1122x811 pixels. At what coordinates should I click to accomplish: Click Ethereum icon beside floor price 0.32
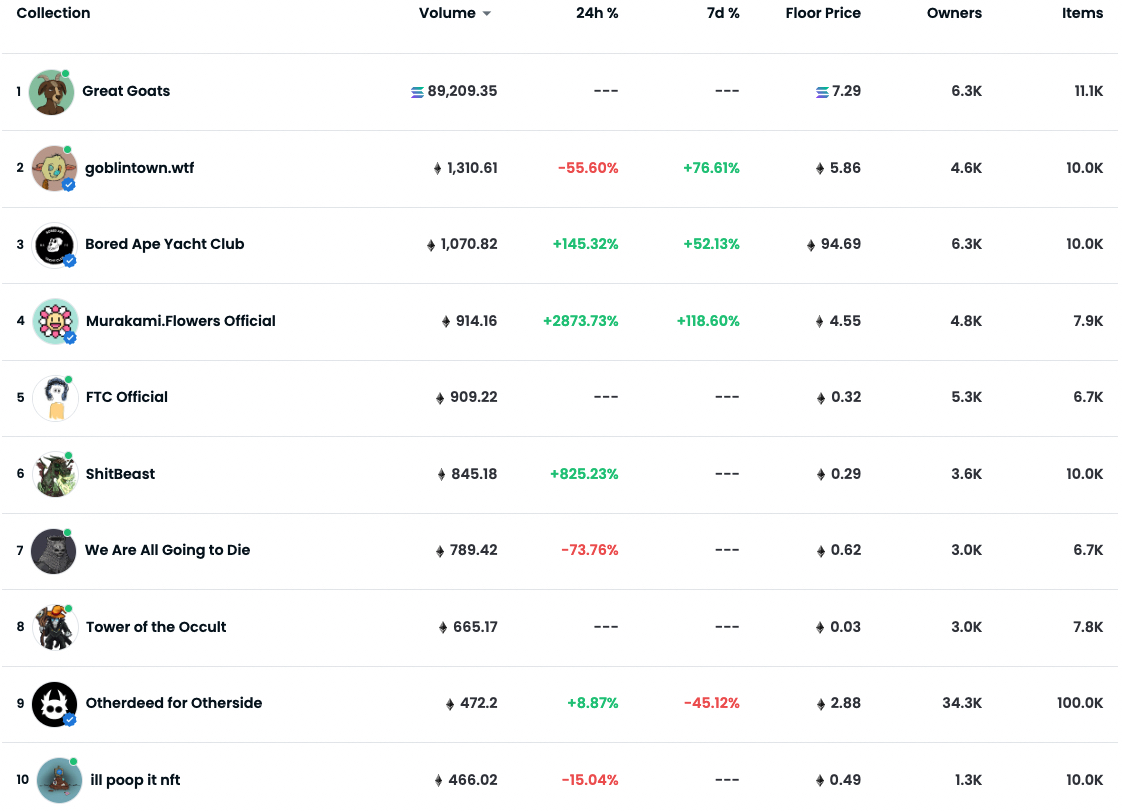(821, 398)
